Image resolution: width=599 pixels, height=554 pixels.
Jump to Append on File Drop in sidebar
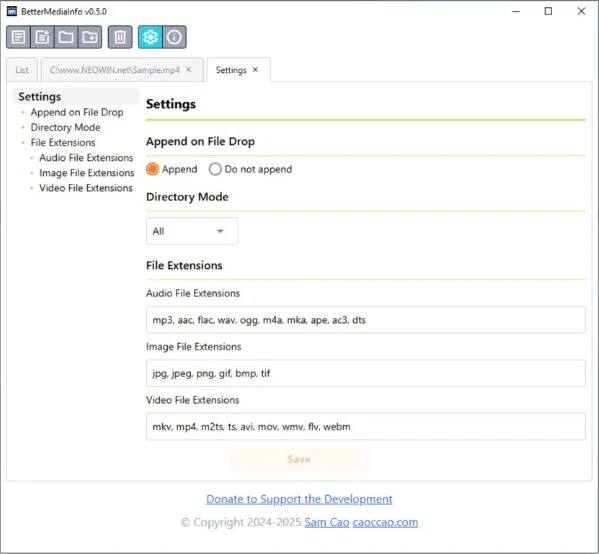point(77,112)
